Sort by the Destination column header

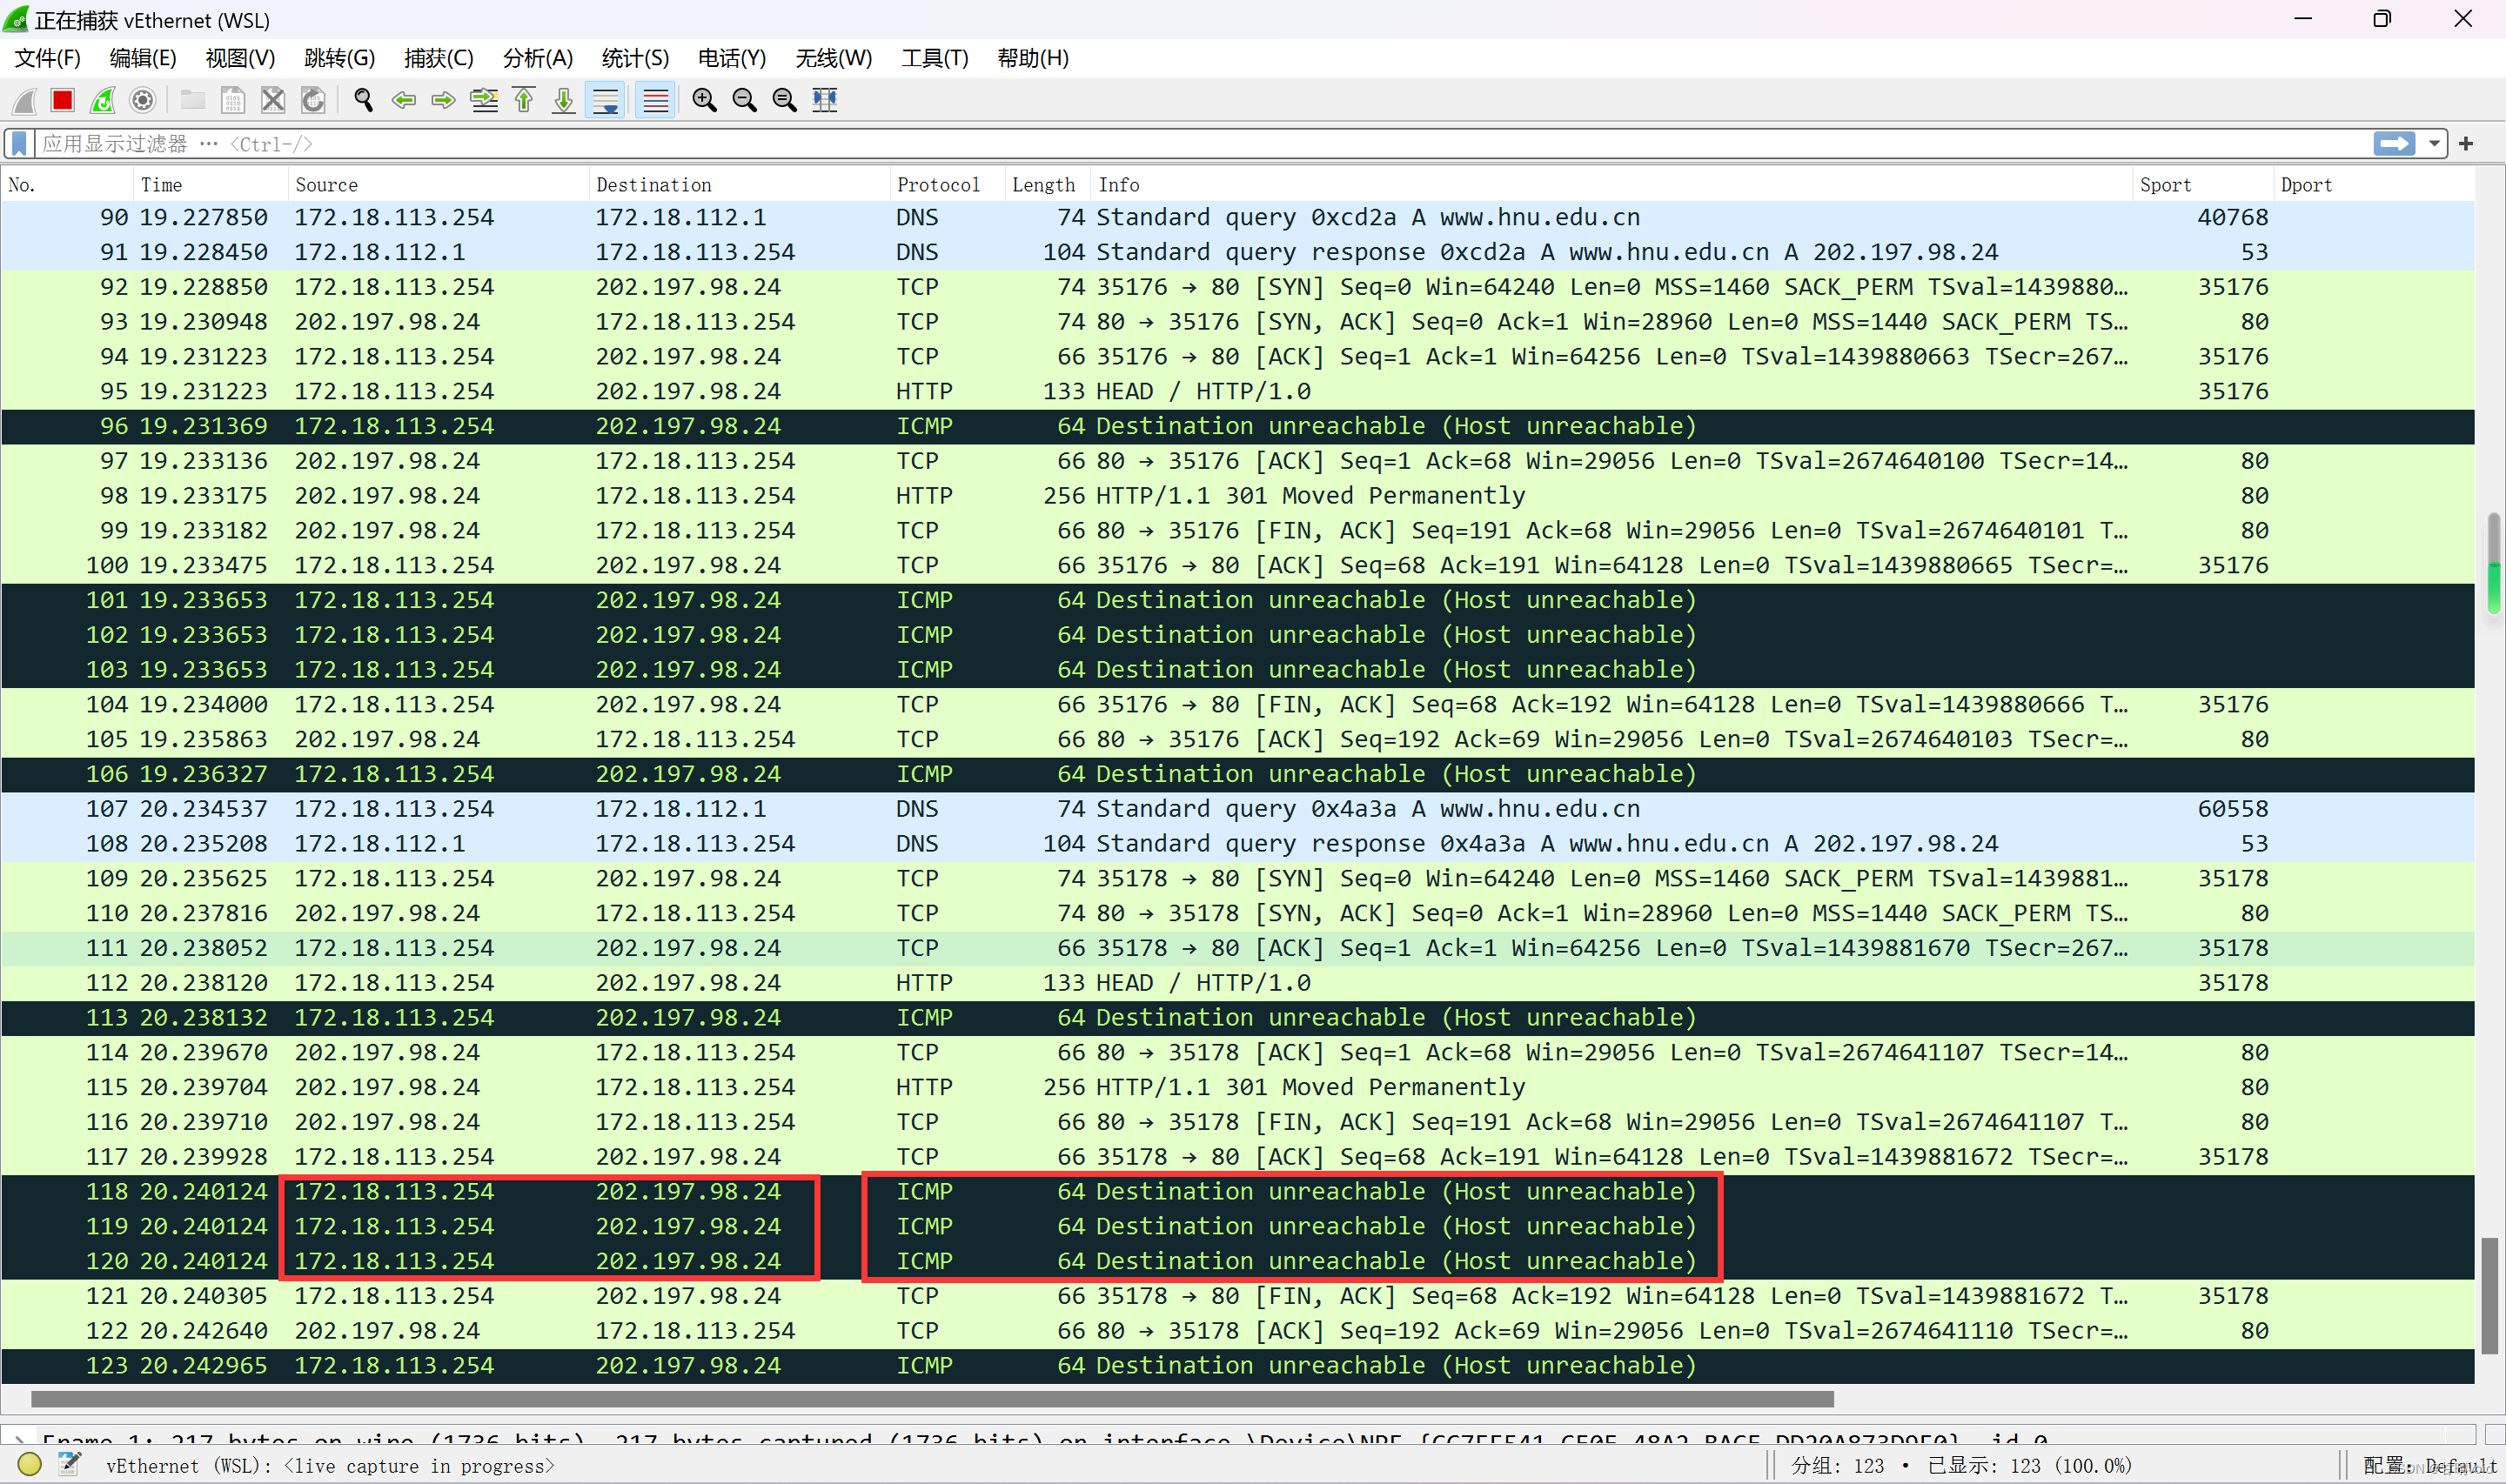[x=739, y=185]
